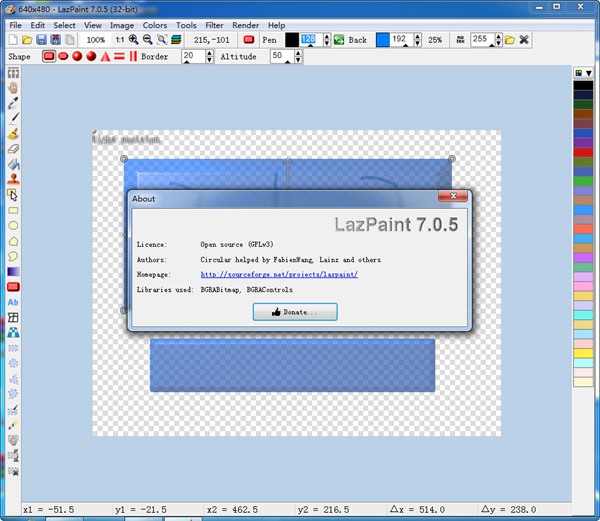This screenshot has width=600, height=521.
Task: Select the Eraser tool
Action: point(14,148)
